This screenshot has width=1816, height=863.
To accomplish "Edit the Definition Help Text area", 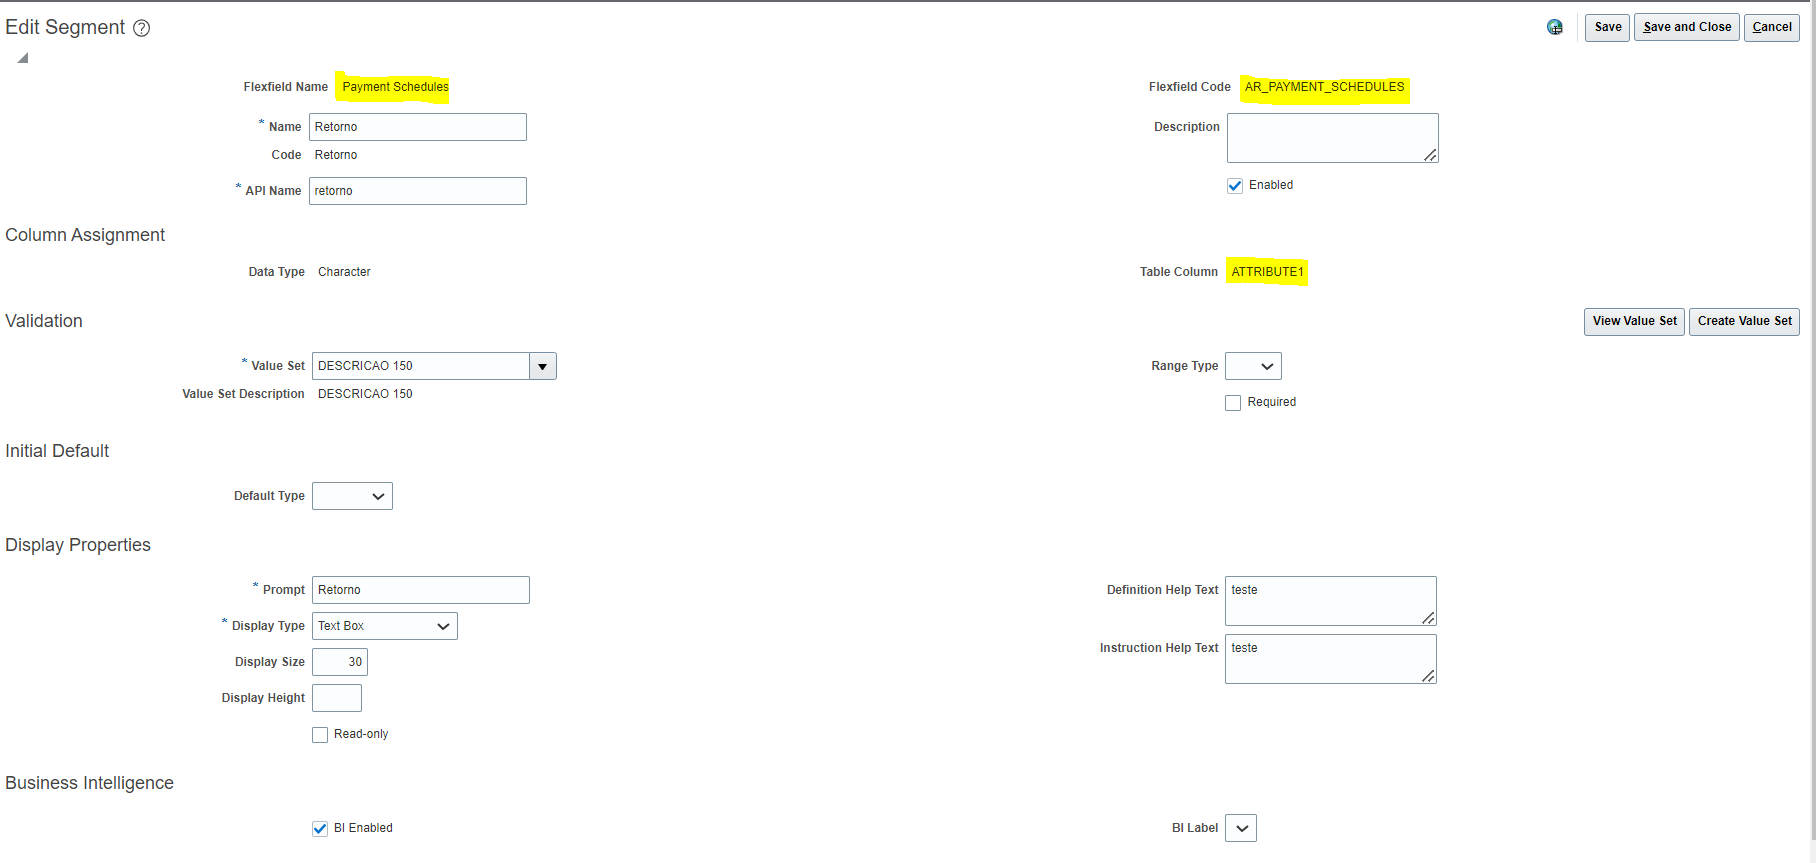I will click(1331, 601).
